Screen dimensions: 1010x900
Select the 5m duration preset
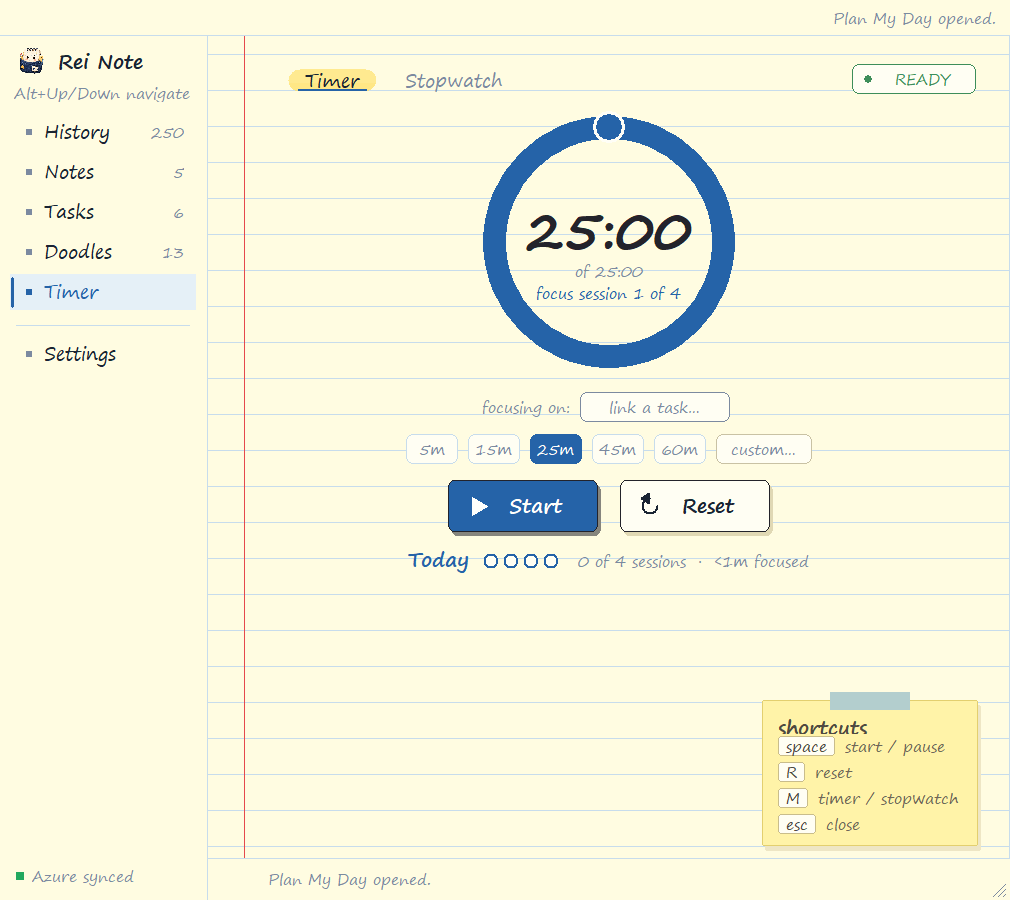(x=432, y=450)
